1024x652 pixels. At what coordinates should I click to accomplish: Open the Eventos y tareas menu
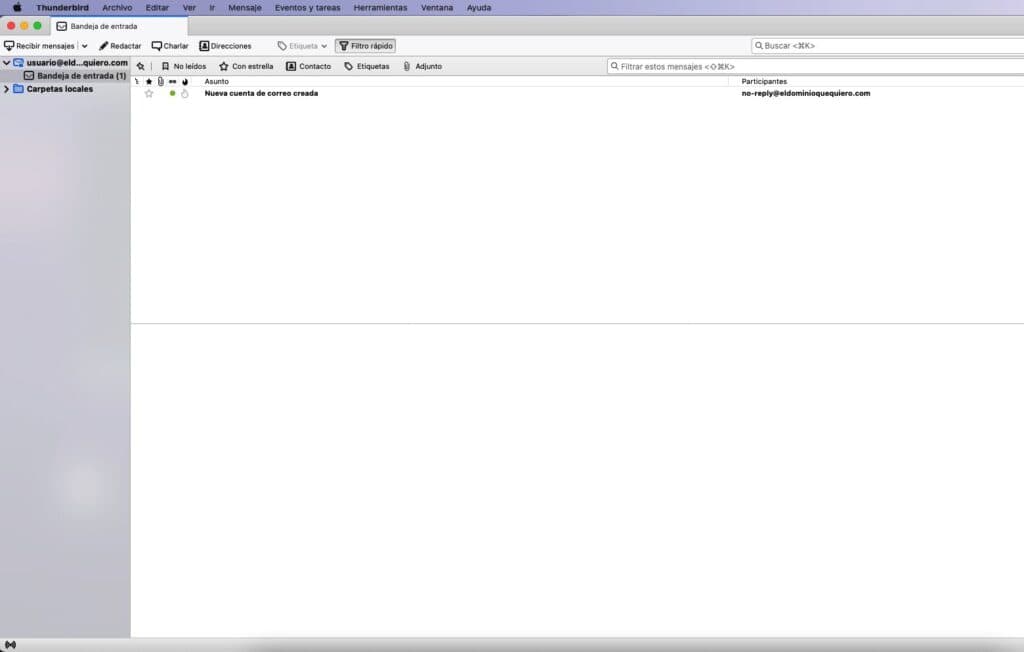(307, 7)
